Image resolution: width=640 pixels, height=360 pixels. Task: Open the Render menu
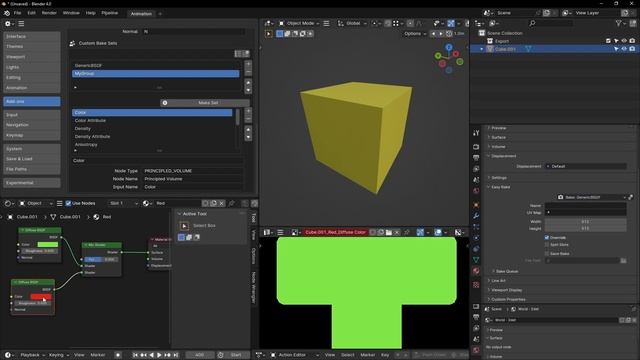point(49,13)
